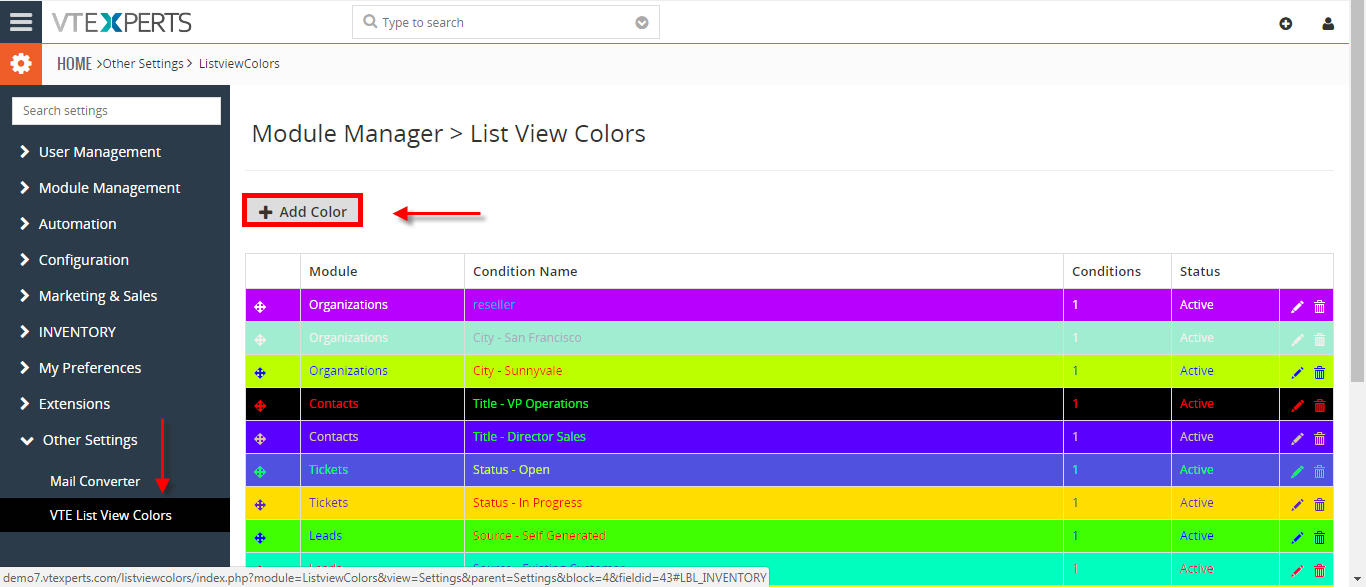The image size is (1366, 587).
Task: Click Source - Self Generated text
Action: click(x=539, y=536)
